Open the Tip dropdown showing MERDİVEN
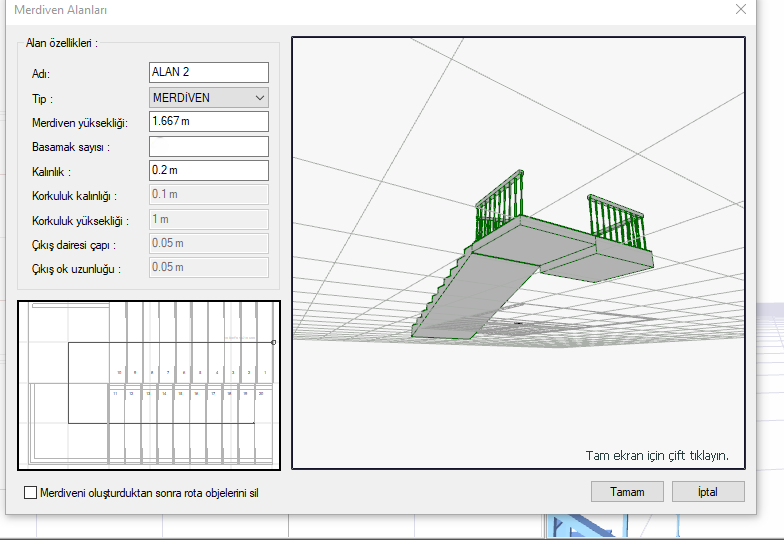Image resolution: width=784 pixels, height=540 pixels. [208, 97]
